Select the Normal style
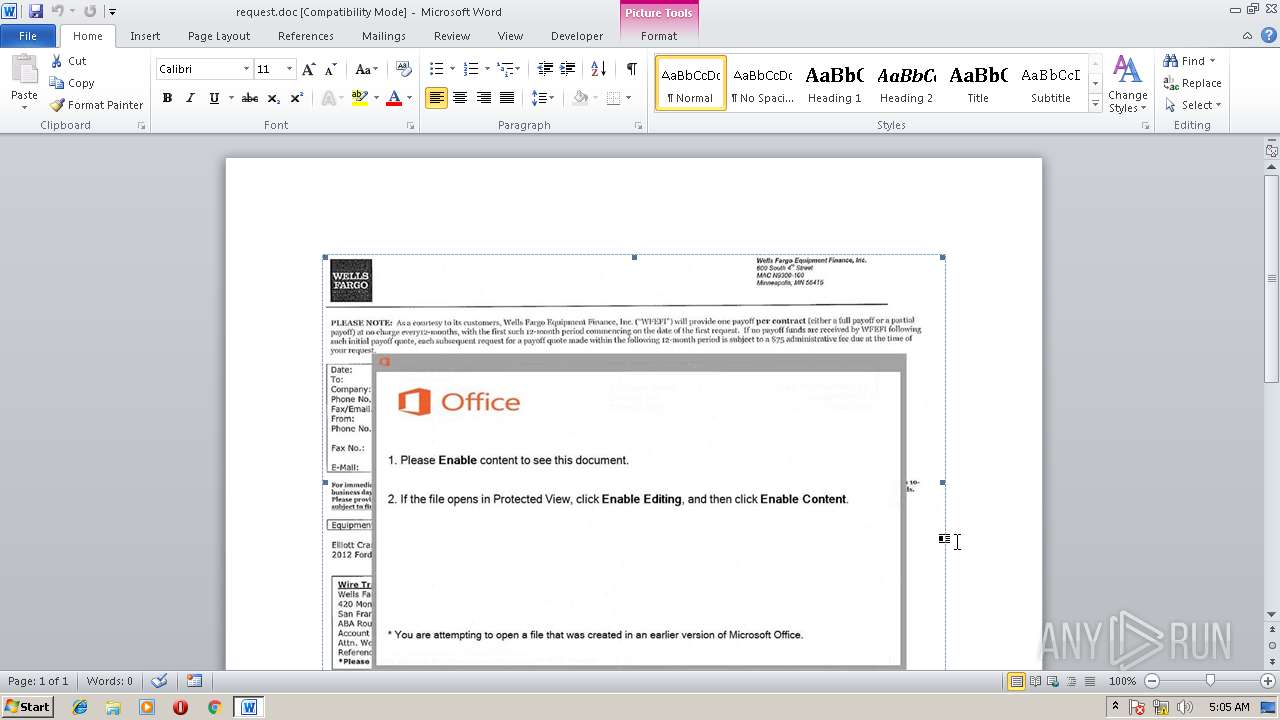1280x720 pixels. coord(690,83)
